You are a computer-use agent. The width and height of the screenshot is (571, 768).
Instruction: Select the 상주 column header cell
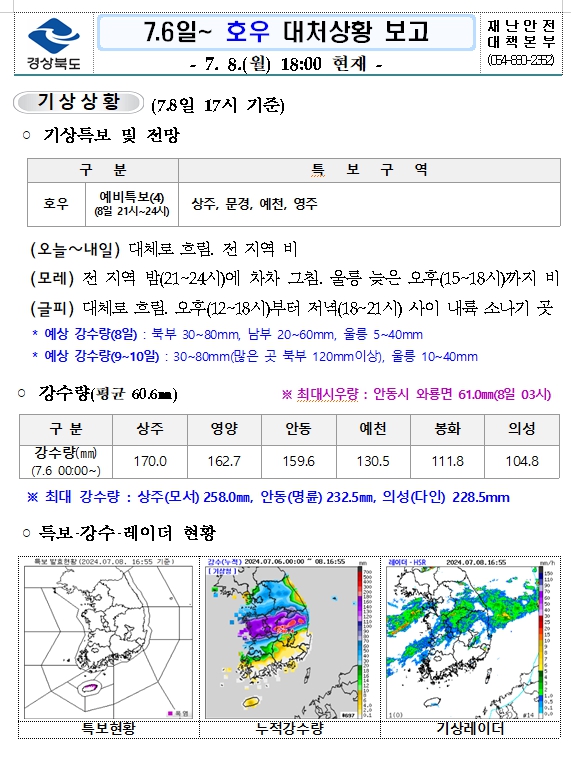150,429
